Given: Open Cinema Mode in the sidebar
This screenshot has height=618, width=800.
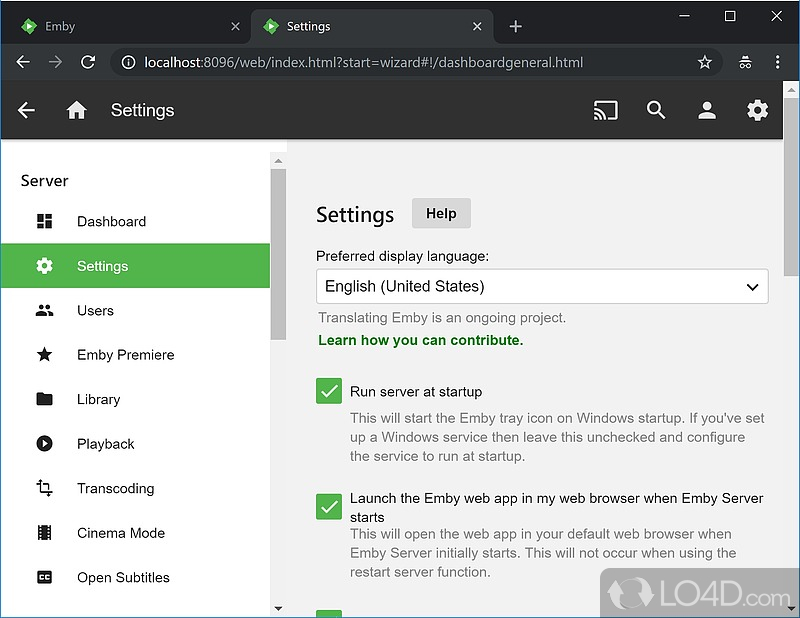Looking at the screenshot, I should [x=135, y=532].
